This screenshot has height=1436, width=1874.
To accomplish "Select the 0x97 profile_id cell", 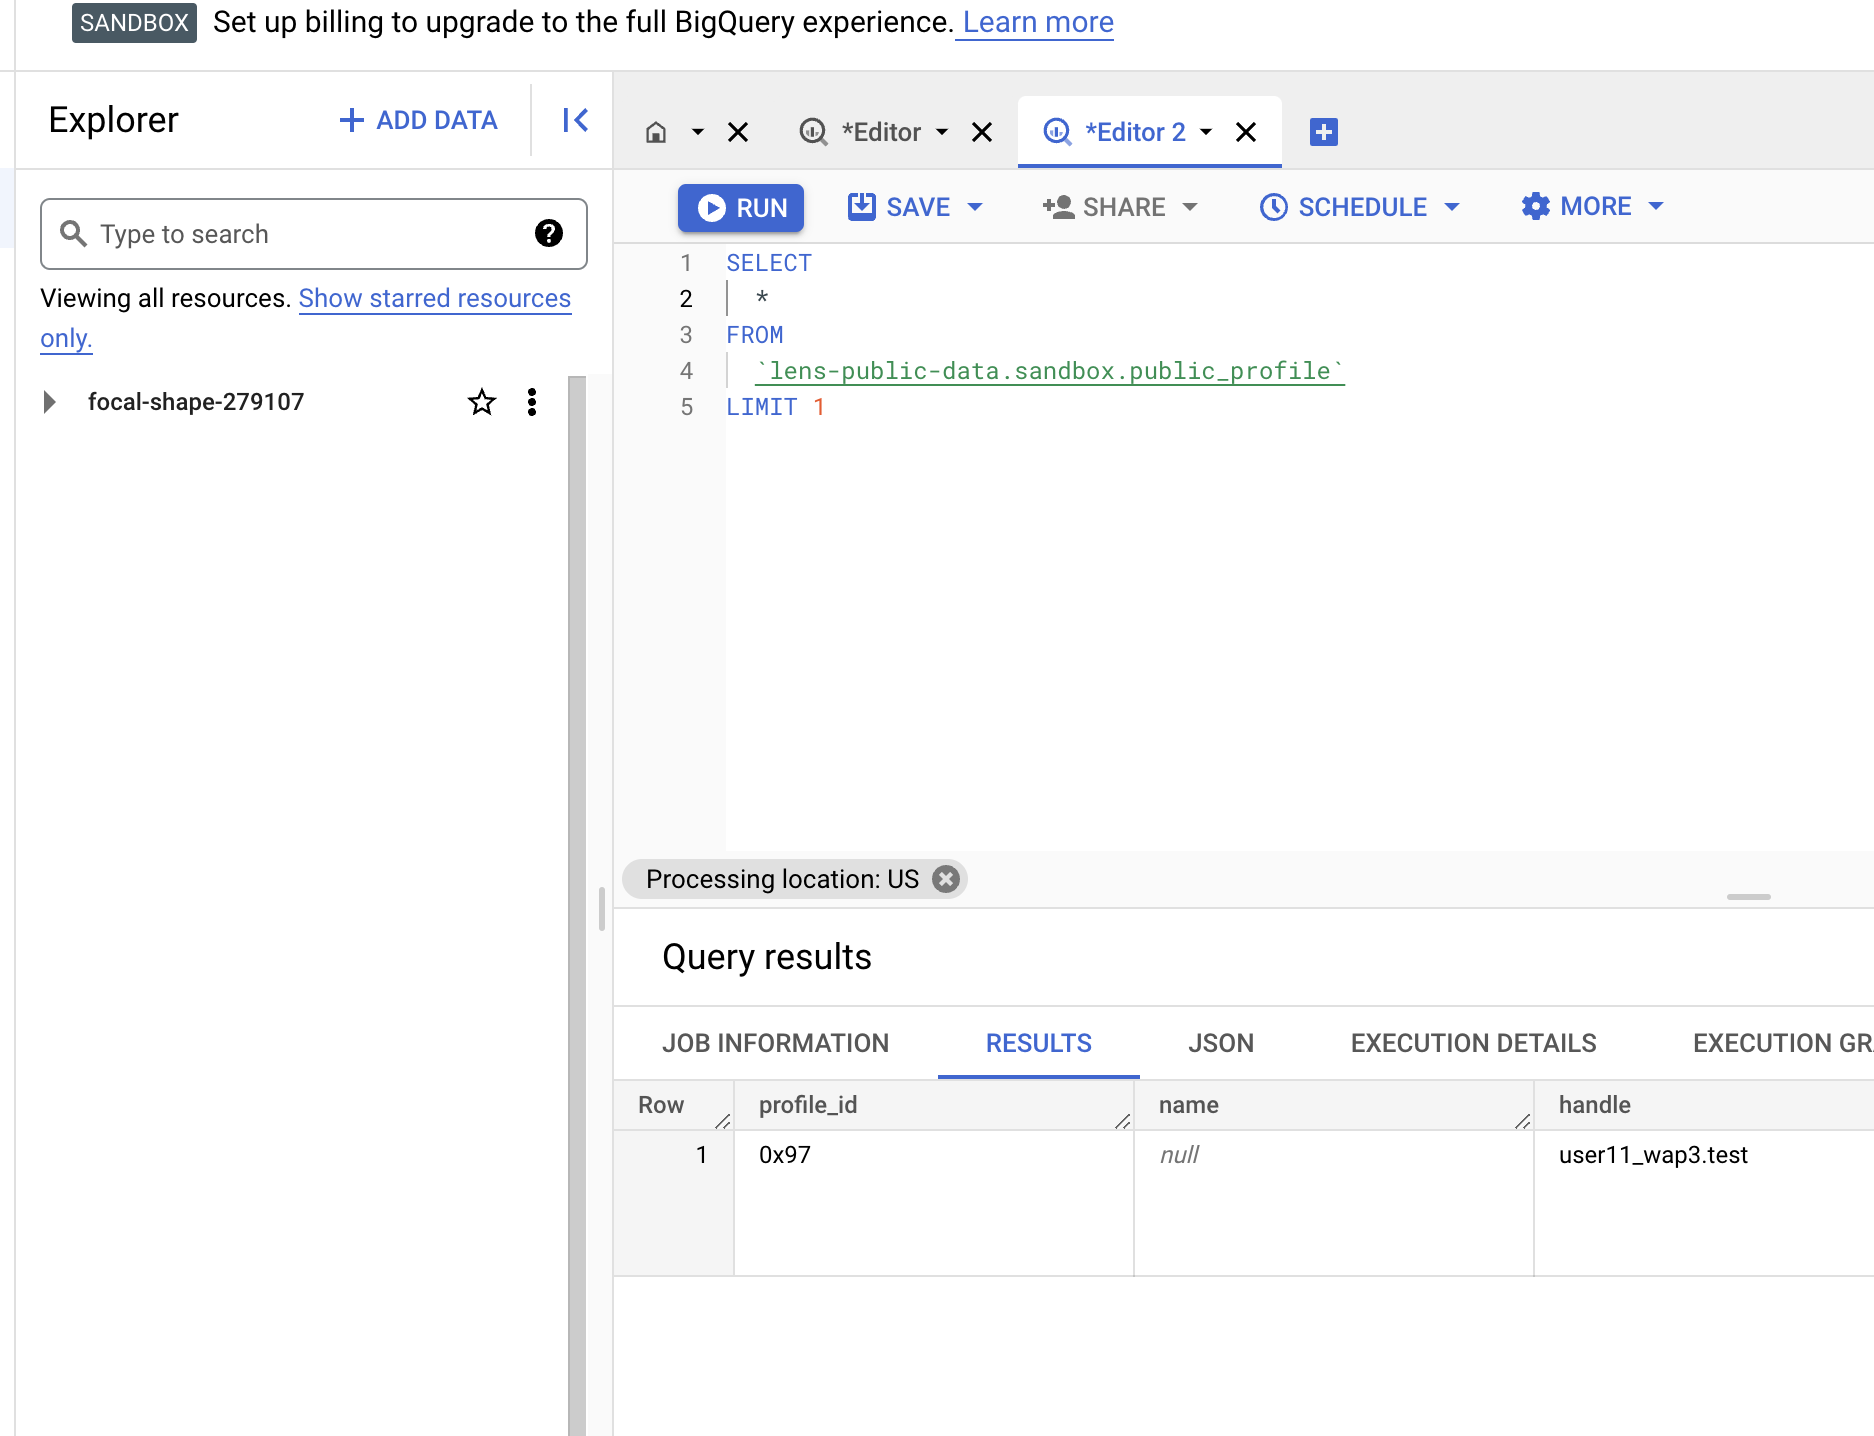I will [934, 1203].
